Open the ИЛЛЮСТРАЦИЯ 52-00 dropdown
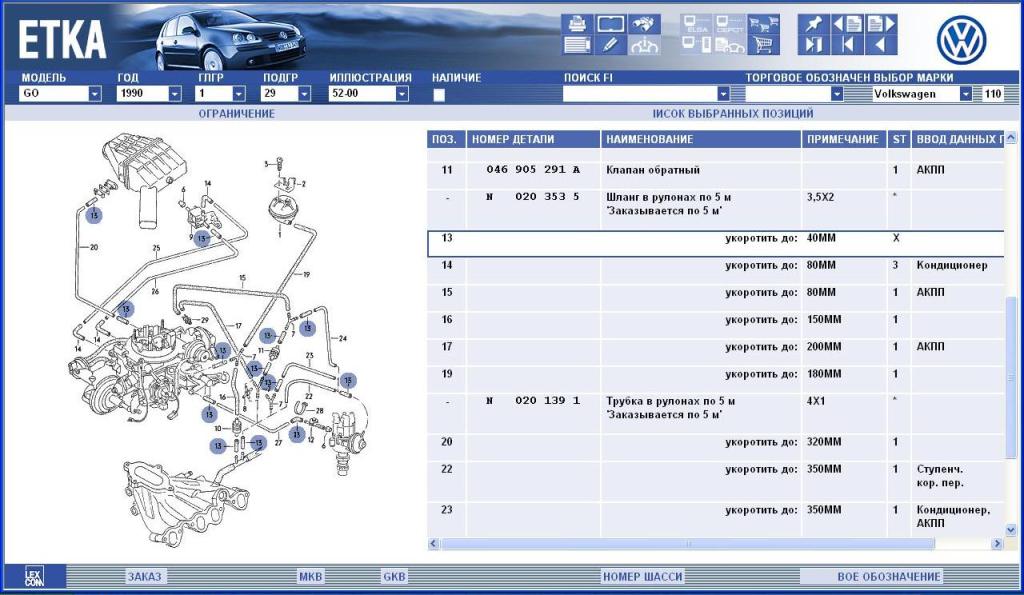Image resolution: width=1024 pixels, height=595 pixels. (x=402, y=94)
